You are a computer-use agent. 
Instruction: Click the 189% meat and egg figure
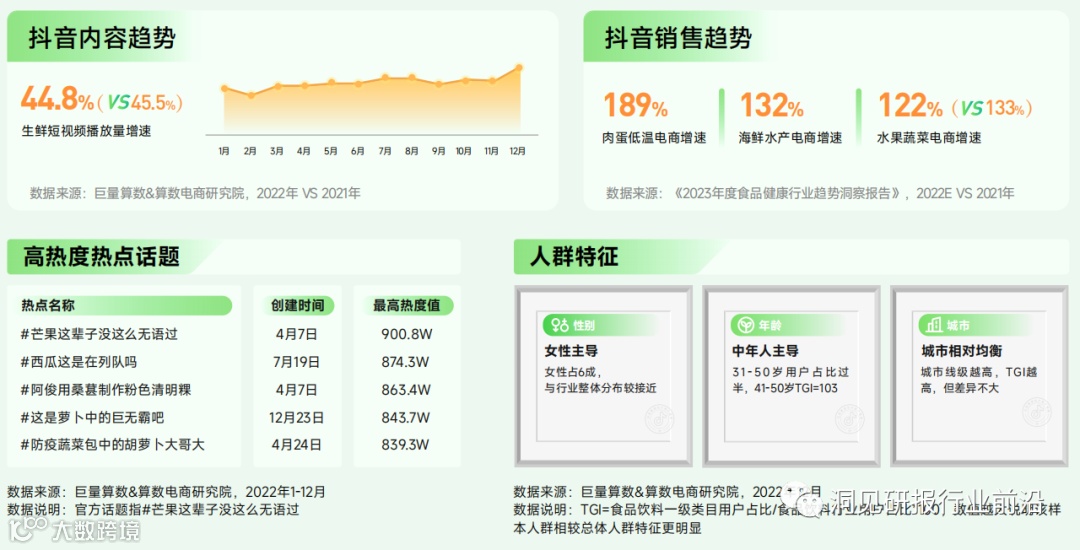(635, 106)
